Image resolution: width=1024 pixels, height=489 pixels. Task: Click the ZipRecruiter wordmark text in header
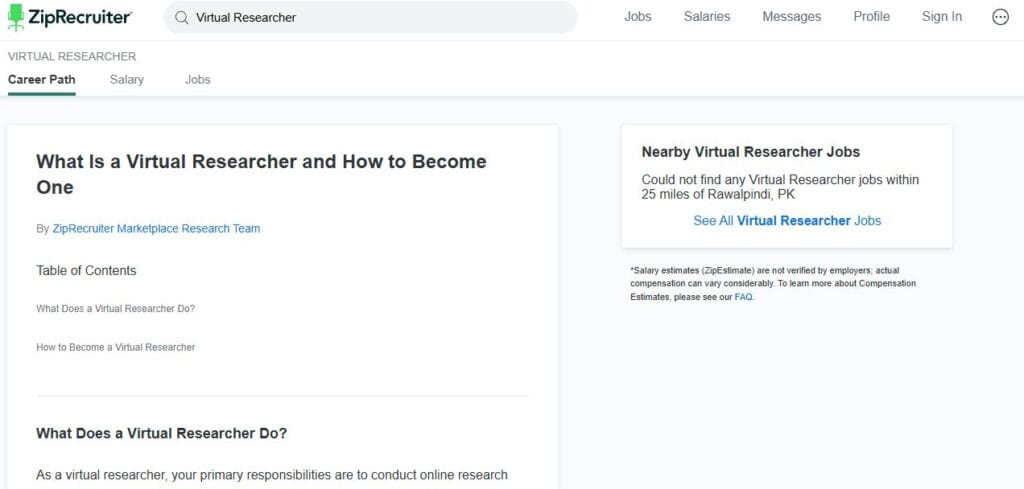pos(80,17)
